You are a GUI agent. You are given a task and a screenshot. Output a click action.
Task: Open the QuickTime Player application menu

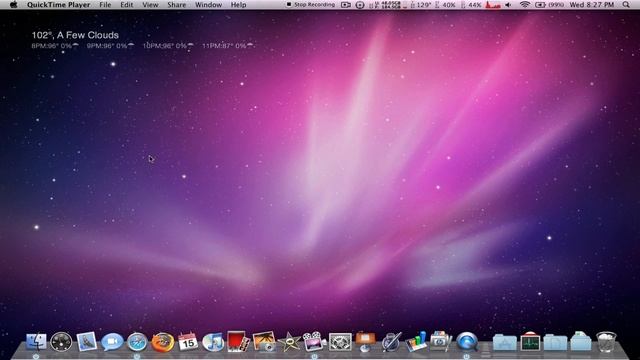point(59,5)
